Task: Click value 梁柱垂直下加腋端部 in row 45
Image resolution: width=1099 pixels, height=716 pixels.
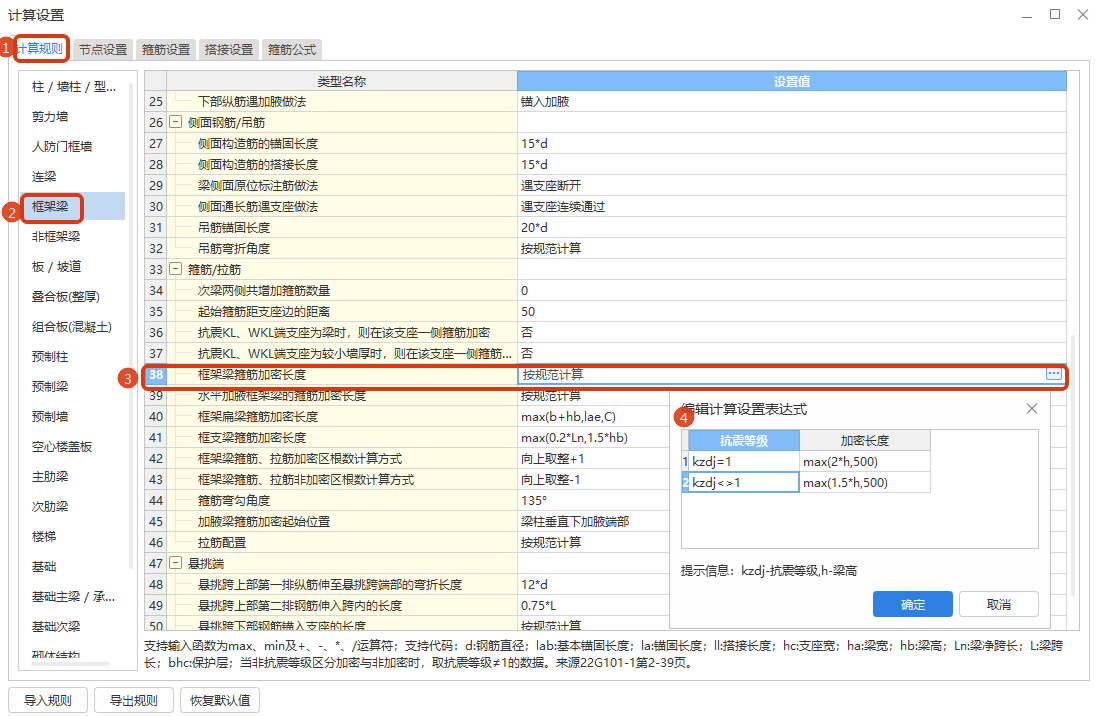Action: pyautogui.click(x=594, y=522)
